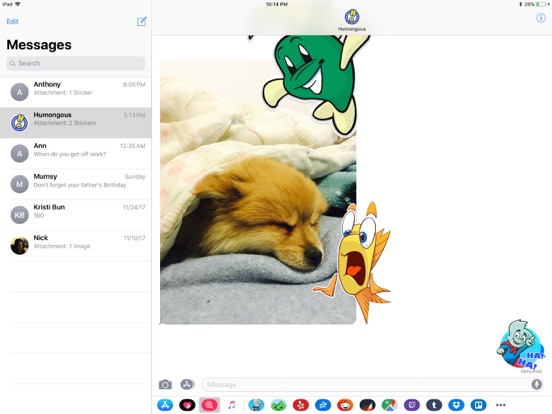Open the Ann conversation
This screenshot has height=414, width=552.
pos(76,153)
